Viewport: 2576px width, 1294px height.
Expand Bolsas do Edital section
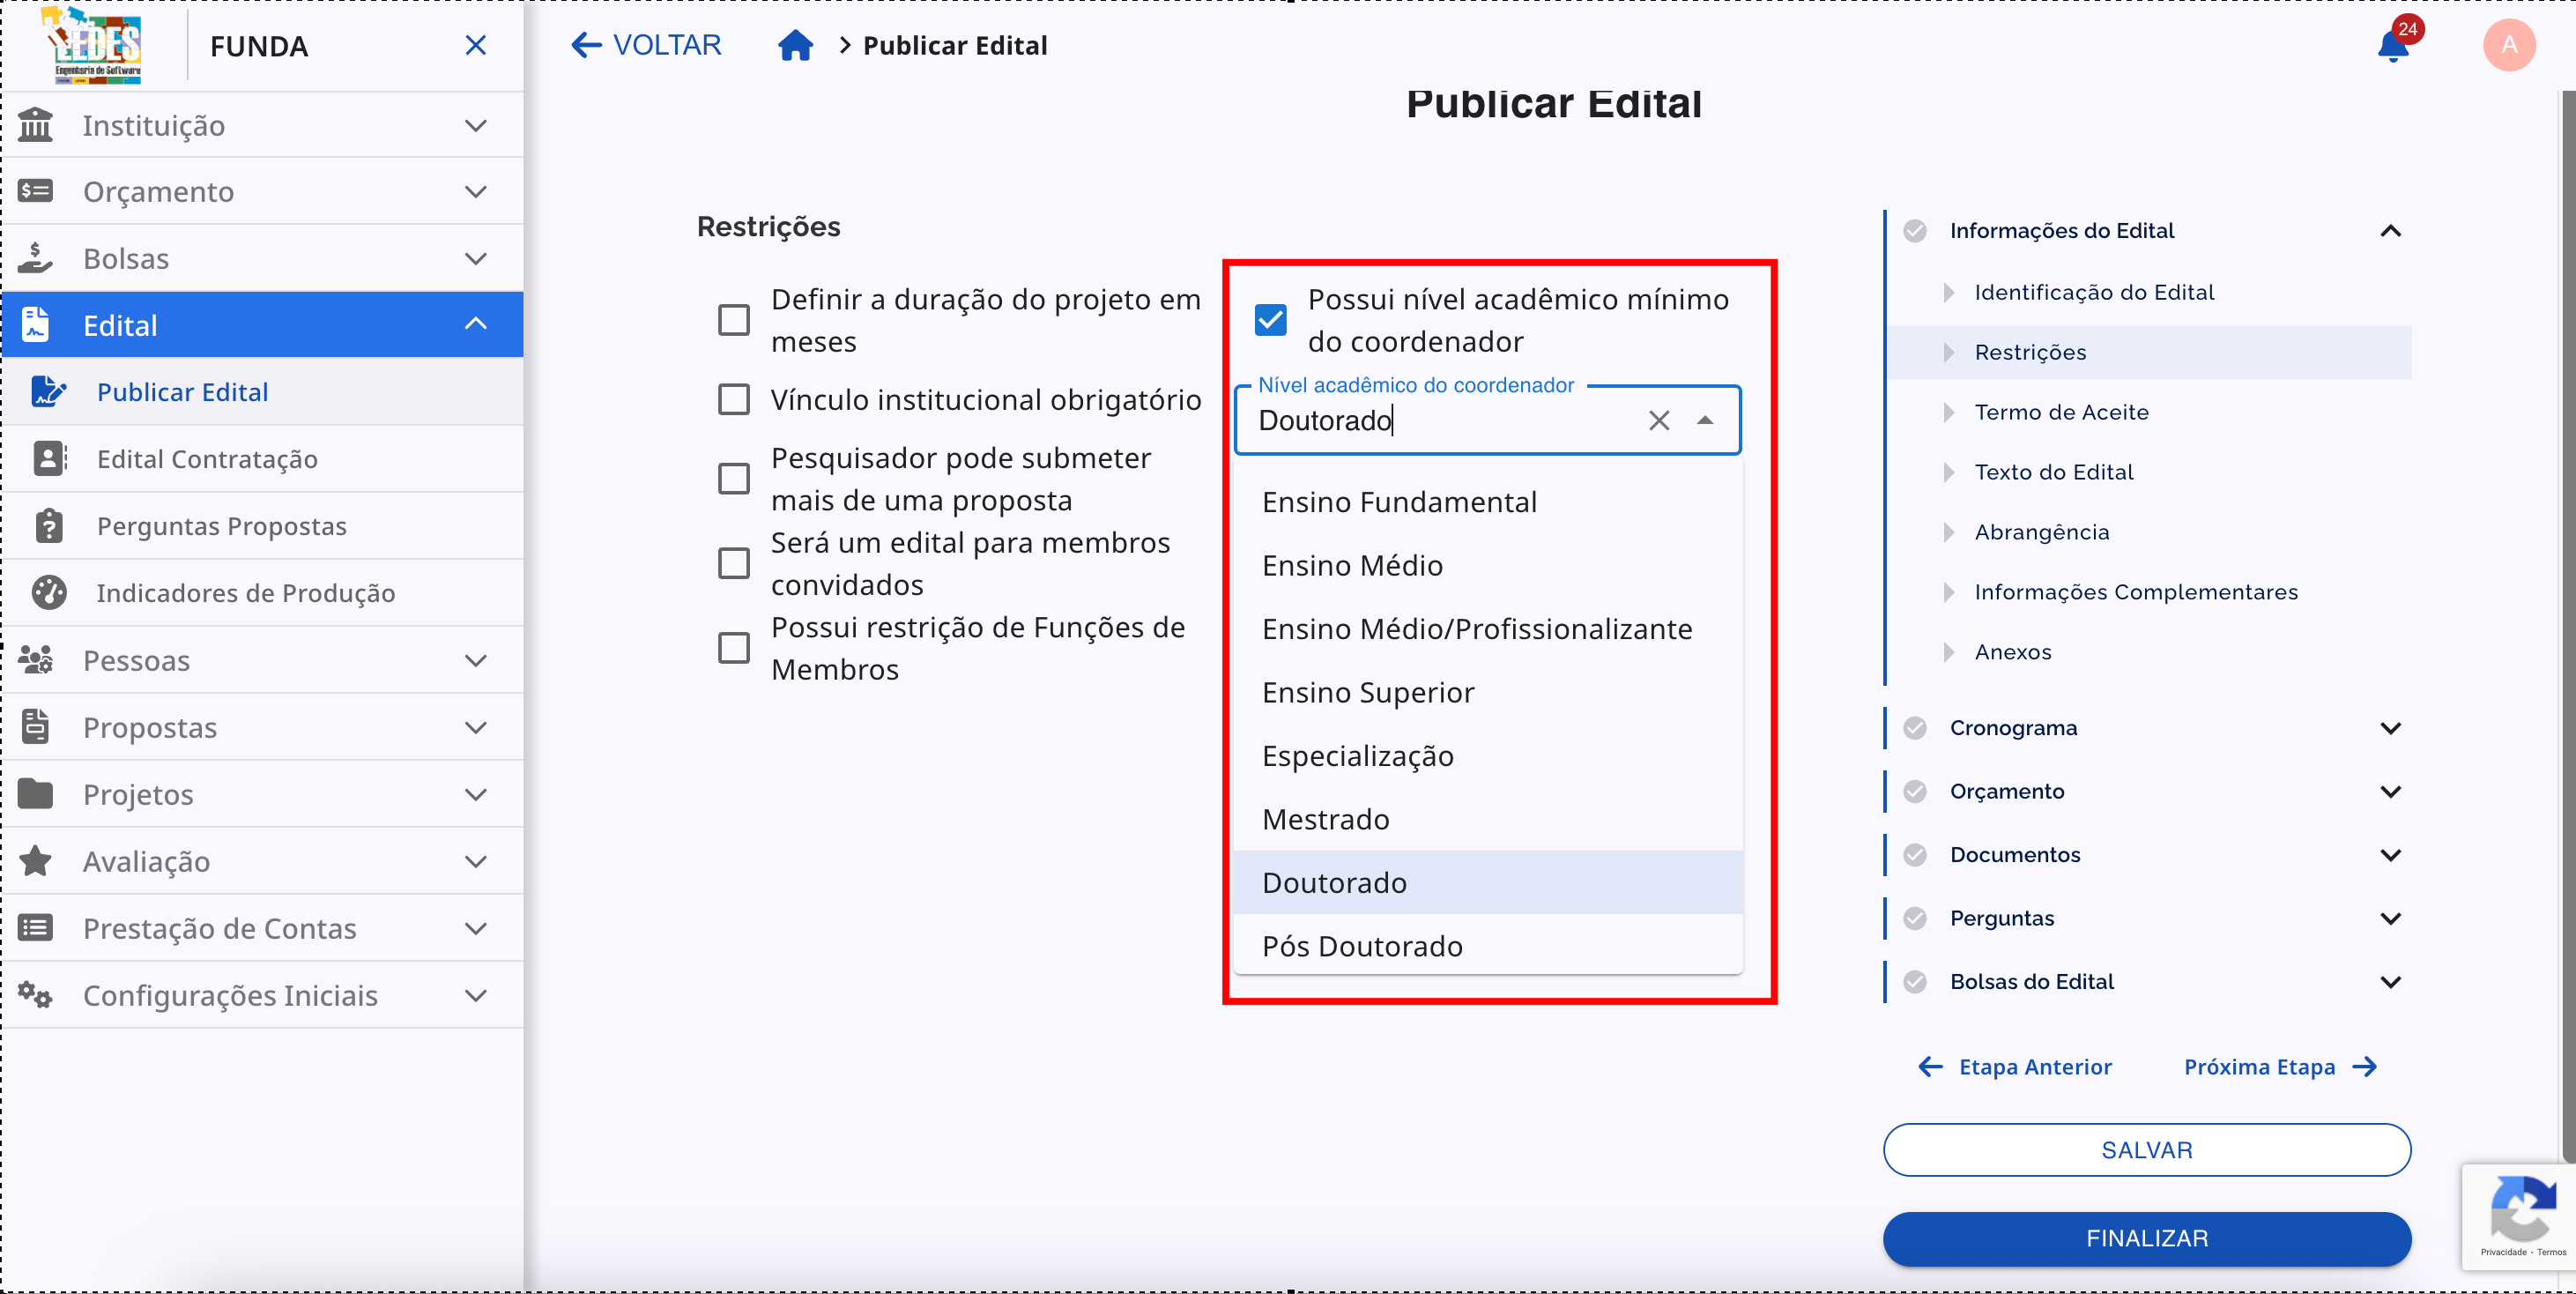[2392, 981]
